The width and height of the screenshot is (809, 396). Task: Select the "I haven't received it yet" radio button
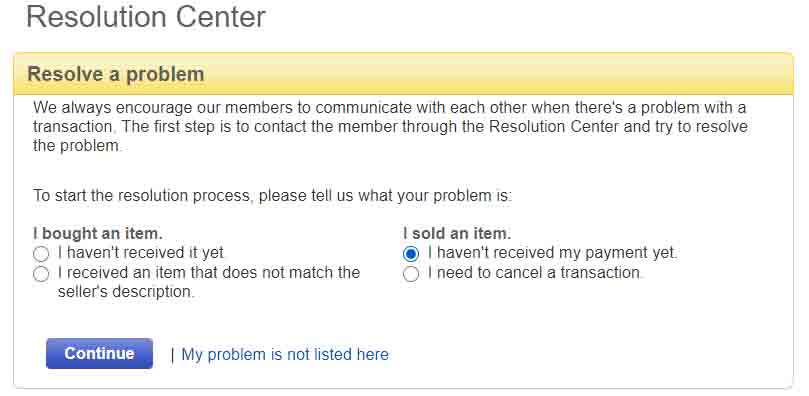[x=41, y=254]
